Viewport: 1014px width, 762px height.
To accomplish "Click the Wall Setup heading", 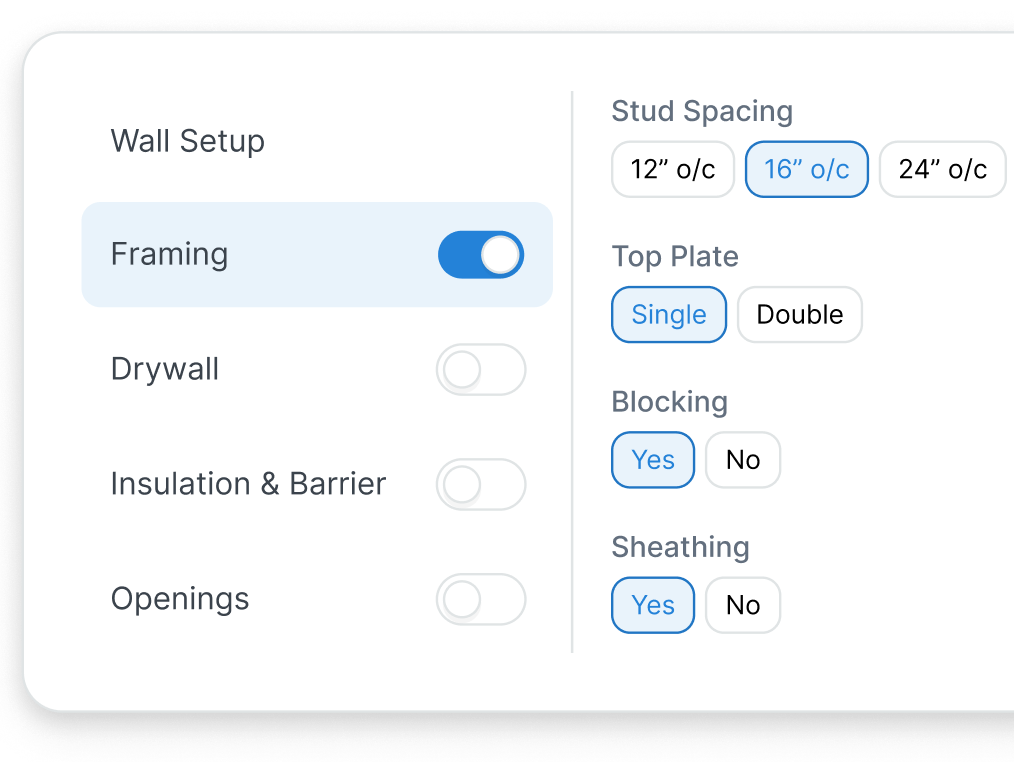I will coord(187,141).
